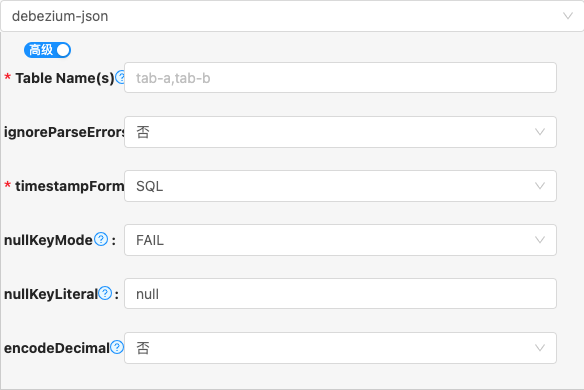584x390 pixels.
Task: Click the nullKeyMode question mark icon
Action: coord(101,239)
